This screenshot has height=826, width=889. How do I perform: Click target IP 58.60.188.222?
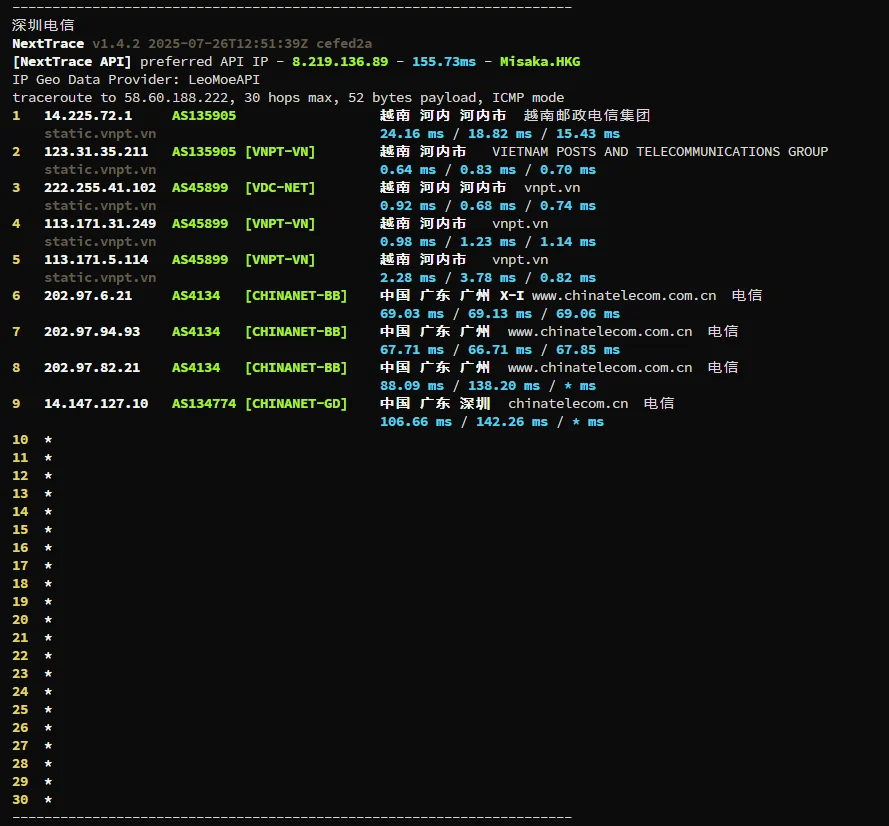pyautogui.click(x=176, y=98)
